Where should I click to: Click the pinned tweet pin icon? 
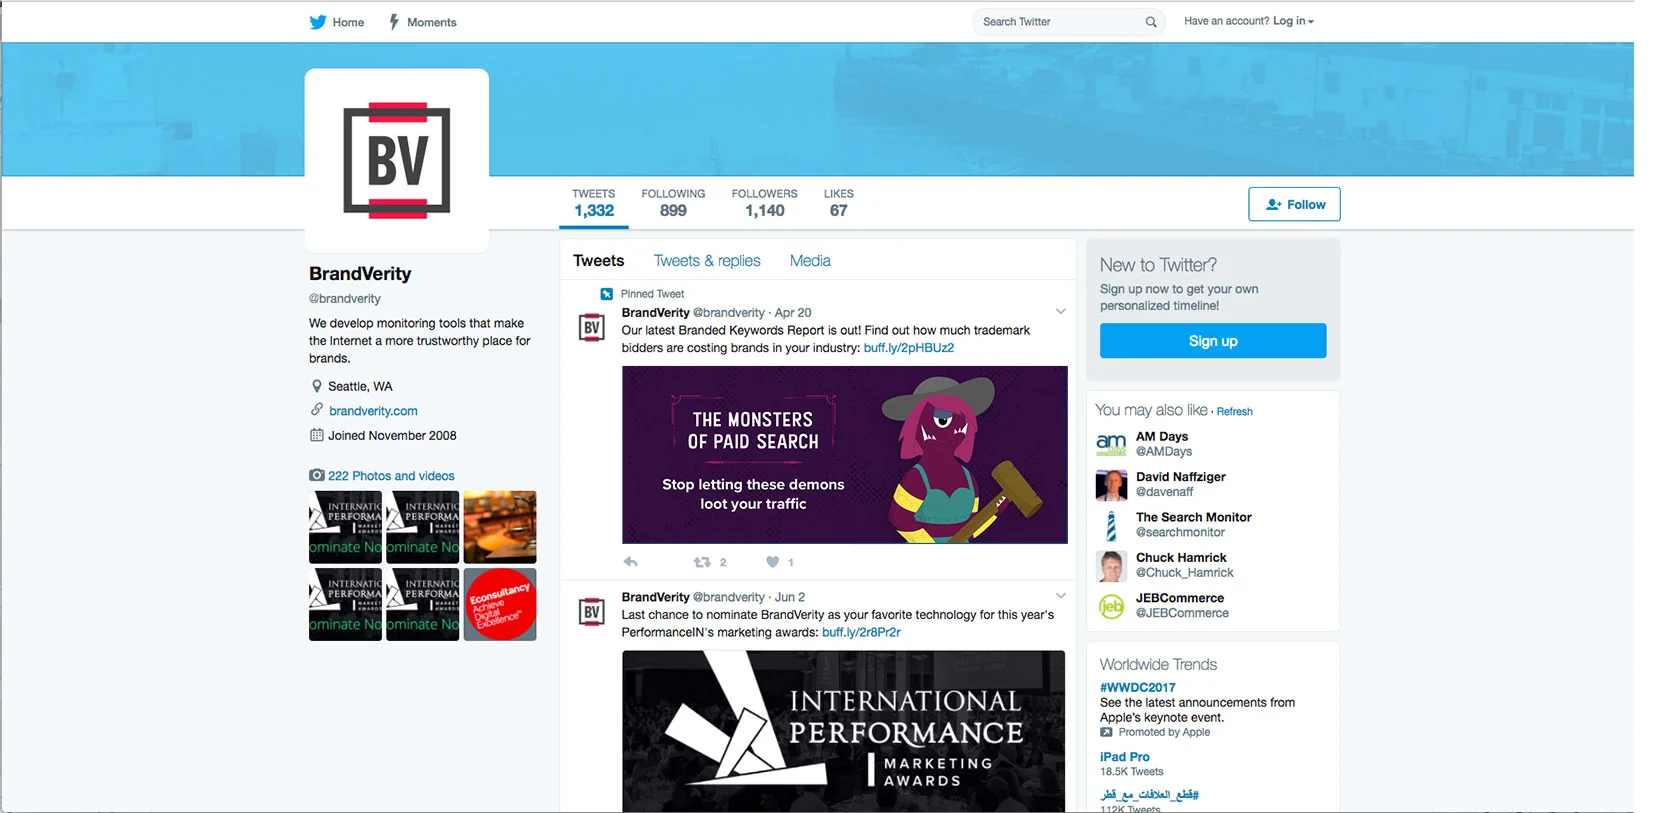(x=606, y=294)
